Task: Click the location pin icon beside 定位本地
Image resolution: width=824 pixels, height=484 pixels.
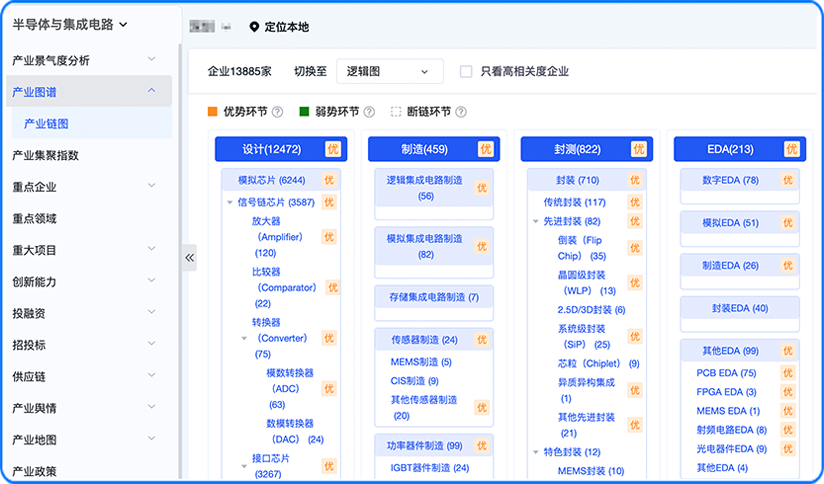Action: [x=254, y=27]
